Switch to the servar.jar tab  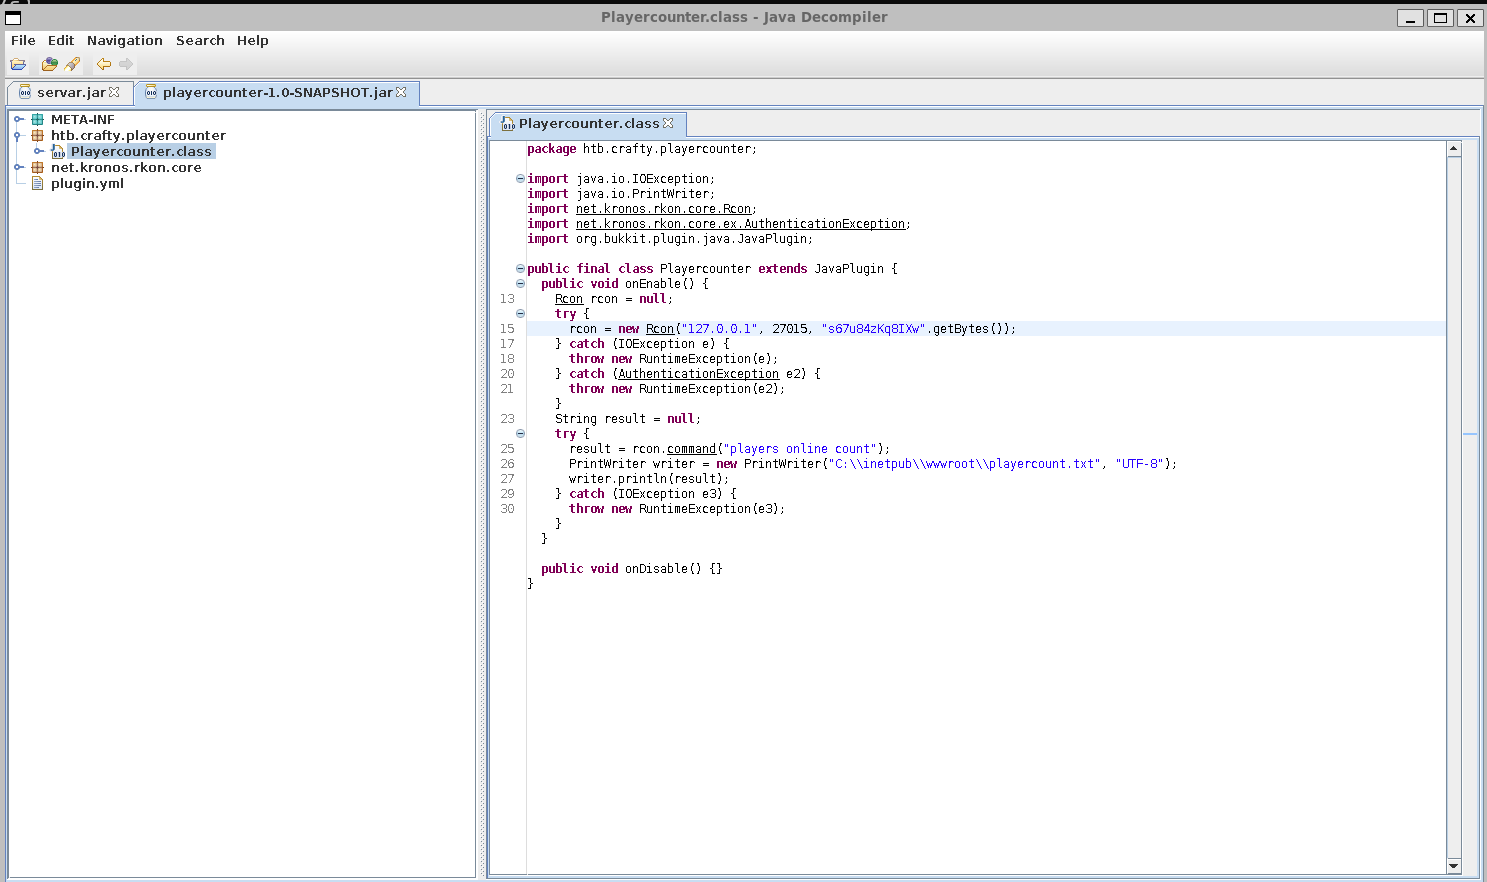(x=70, y=93)
